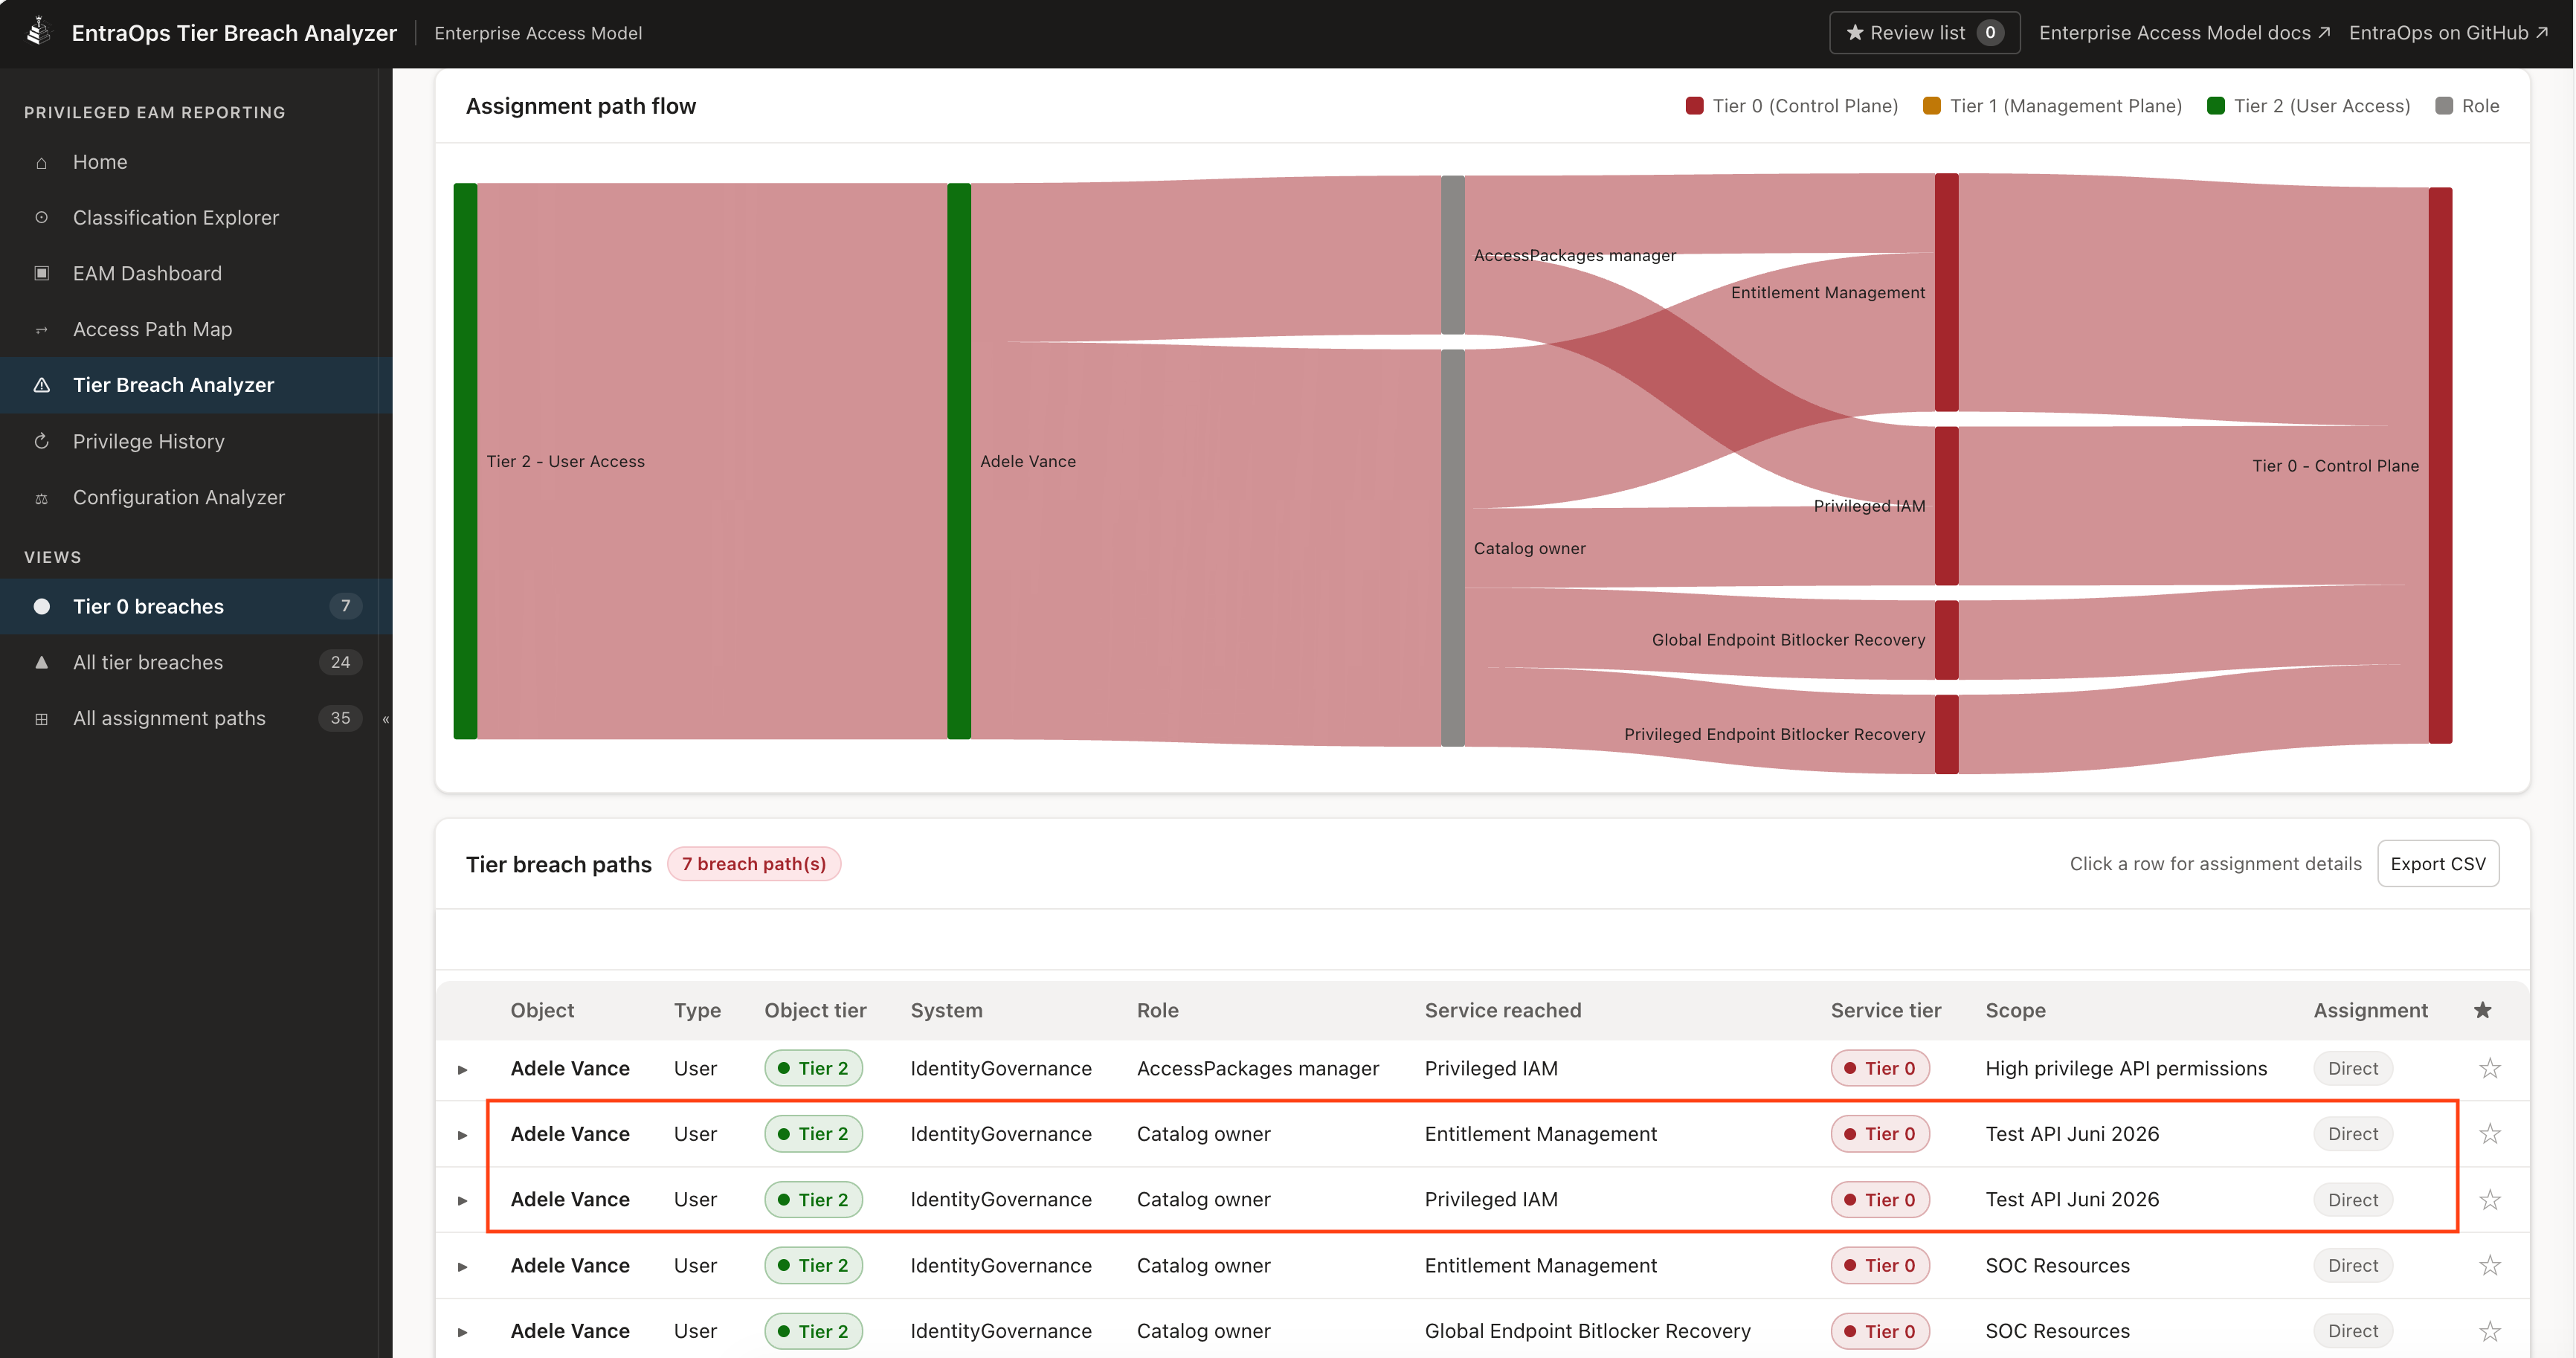Click the EntraOps logo icon
Screen dimensions: 2576x1358
coord(39,32)
